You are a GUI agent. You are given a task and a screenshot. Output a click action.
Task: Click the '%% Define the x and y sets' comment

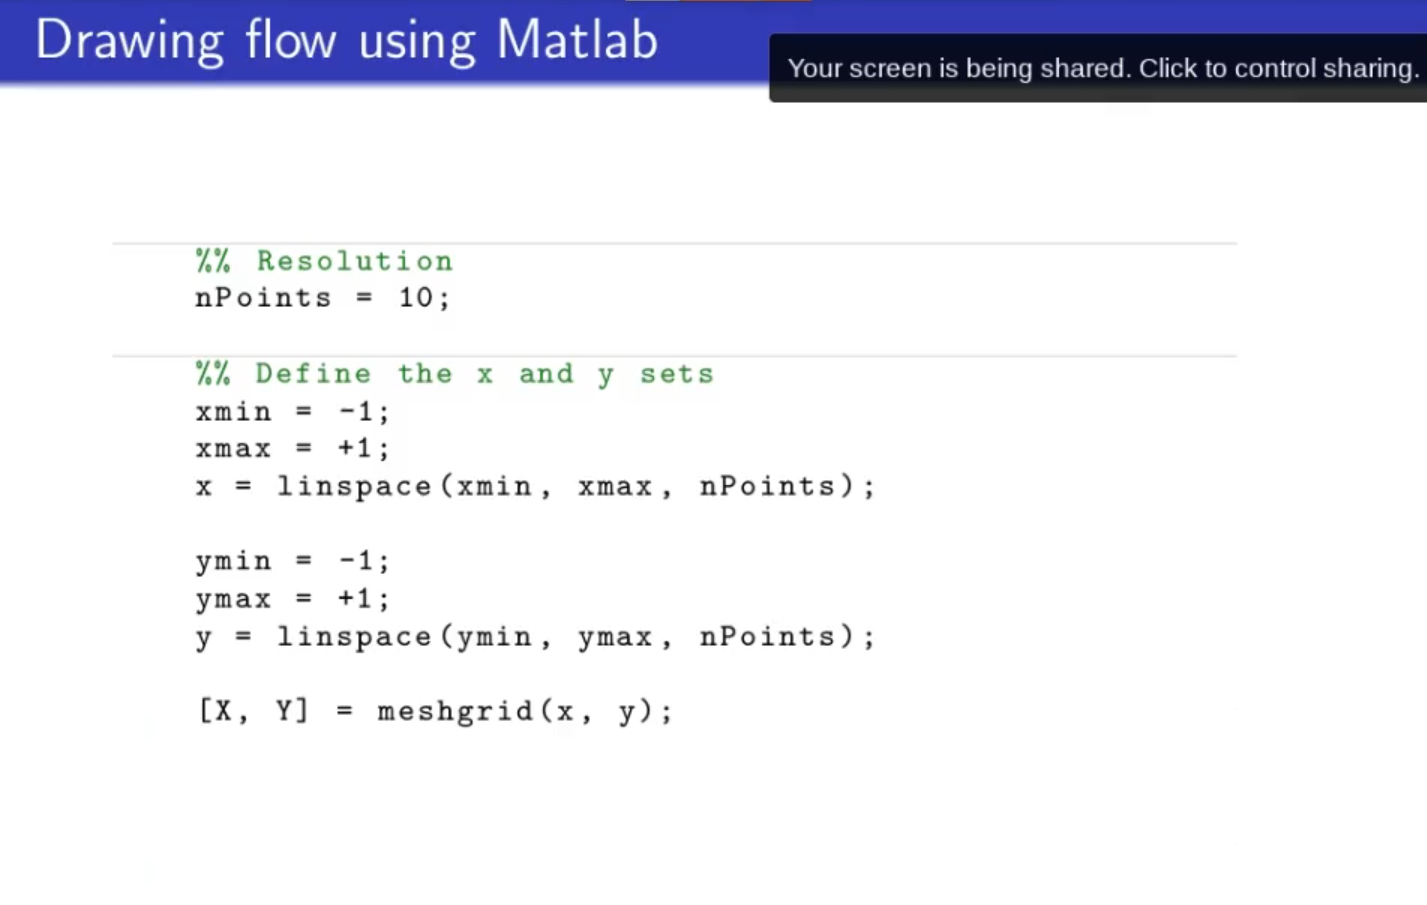tap(455, 374)
